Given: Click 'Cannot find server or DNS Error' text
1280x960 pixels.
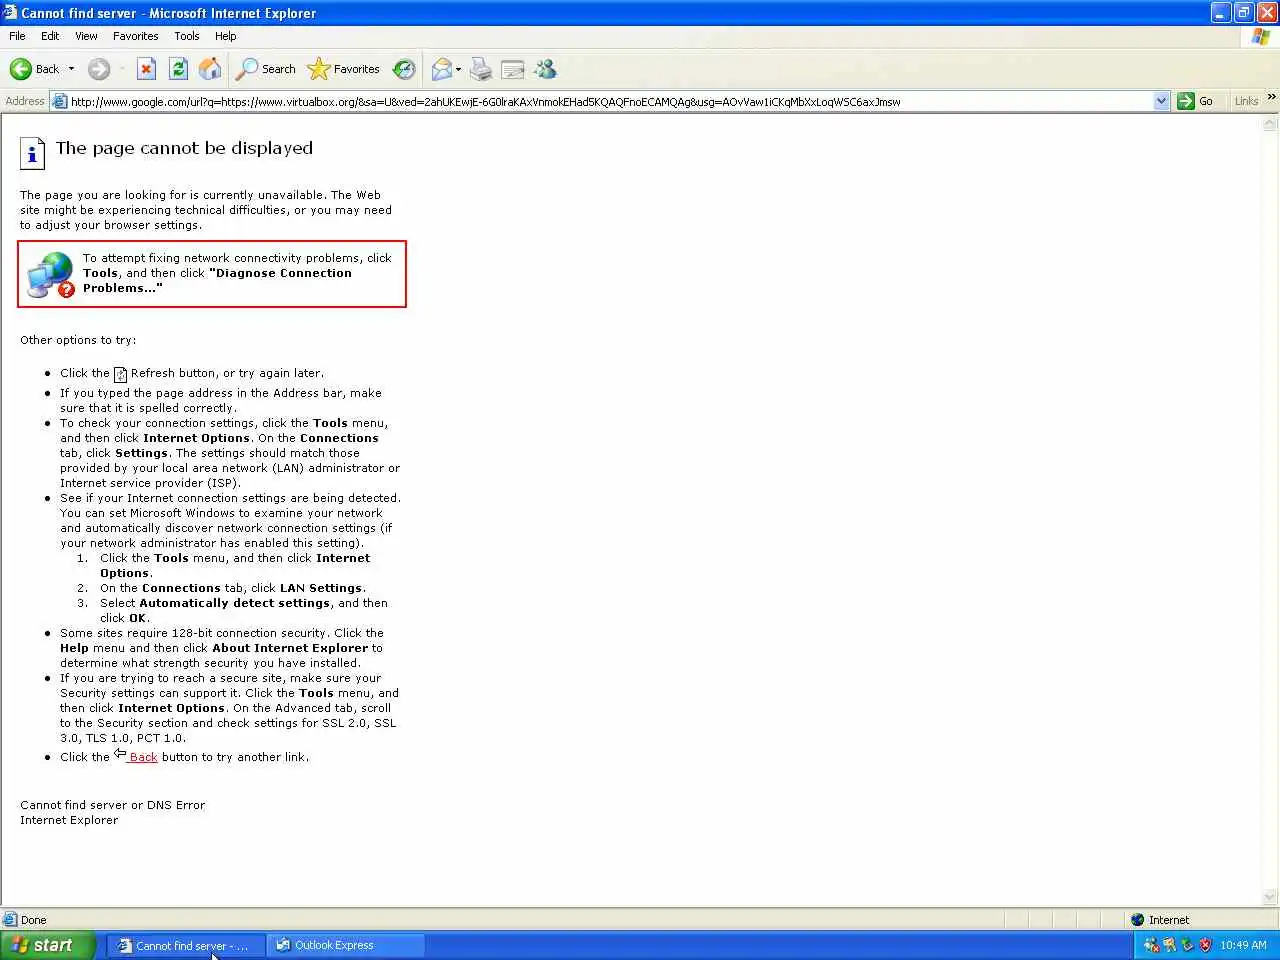Looking at the screenshot, I should pyautogui.click(x=112, y=805).
